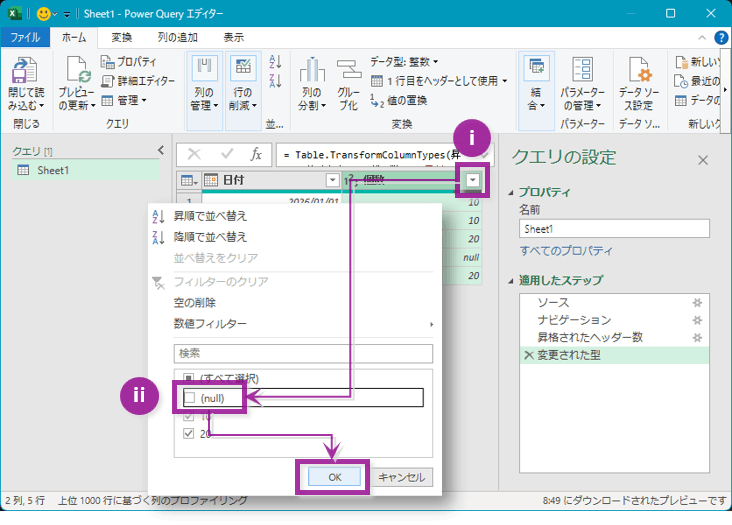Open the すべてのプロパティ link
This screenshot has height=525, width=732.
click(x=565, y=251)
